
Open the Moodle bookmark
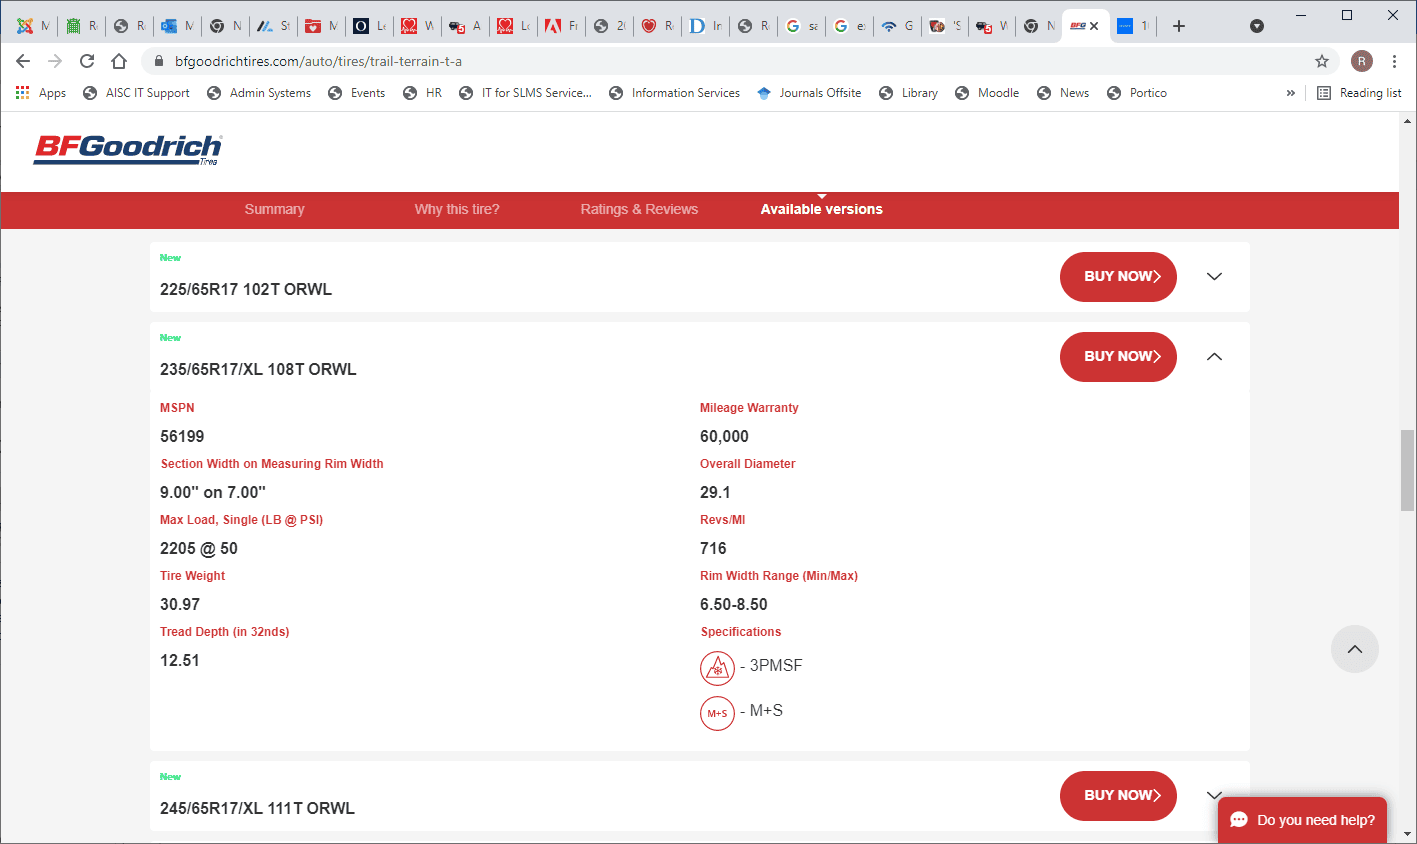987,93
